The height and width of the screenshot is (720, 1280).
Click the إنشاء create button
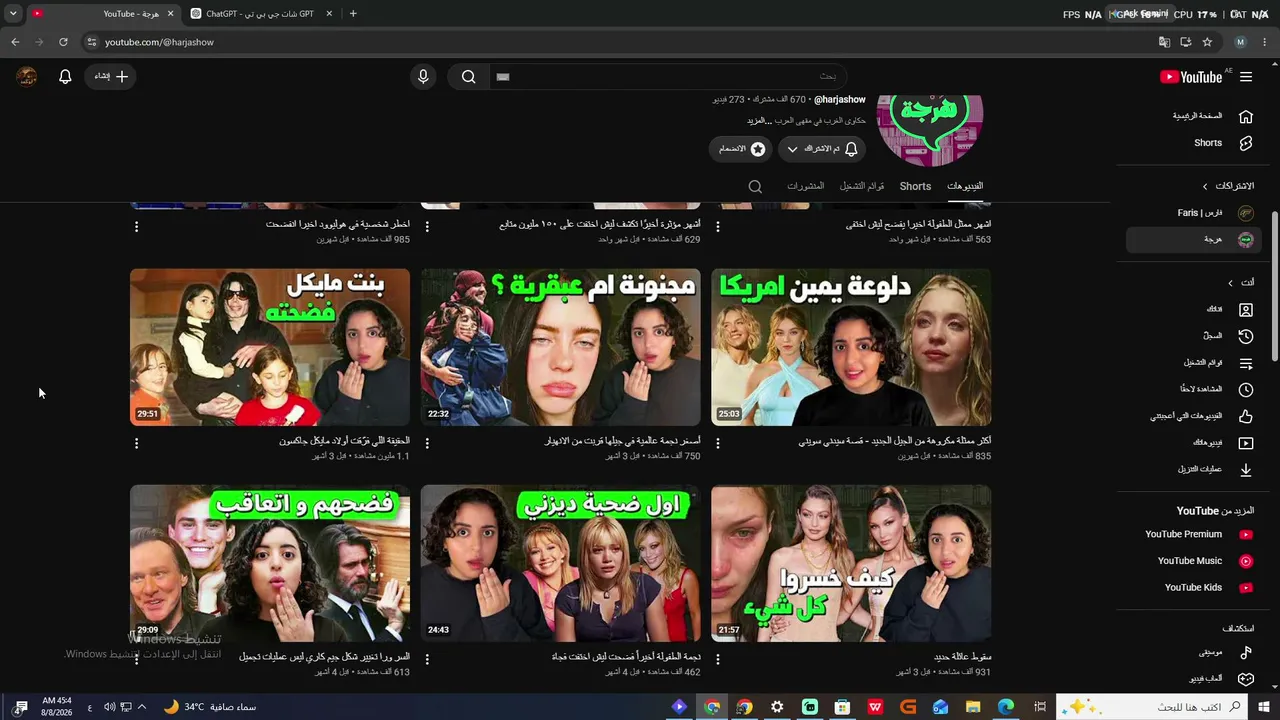tap(110, 77)
